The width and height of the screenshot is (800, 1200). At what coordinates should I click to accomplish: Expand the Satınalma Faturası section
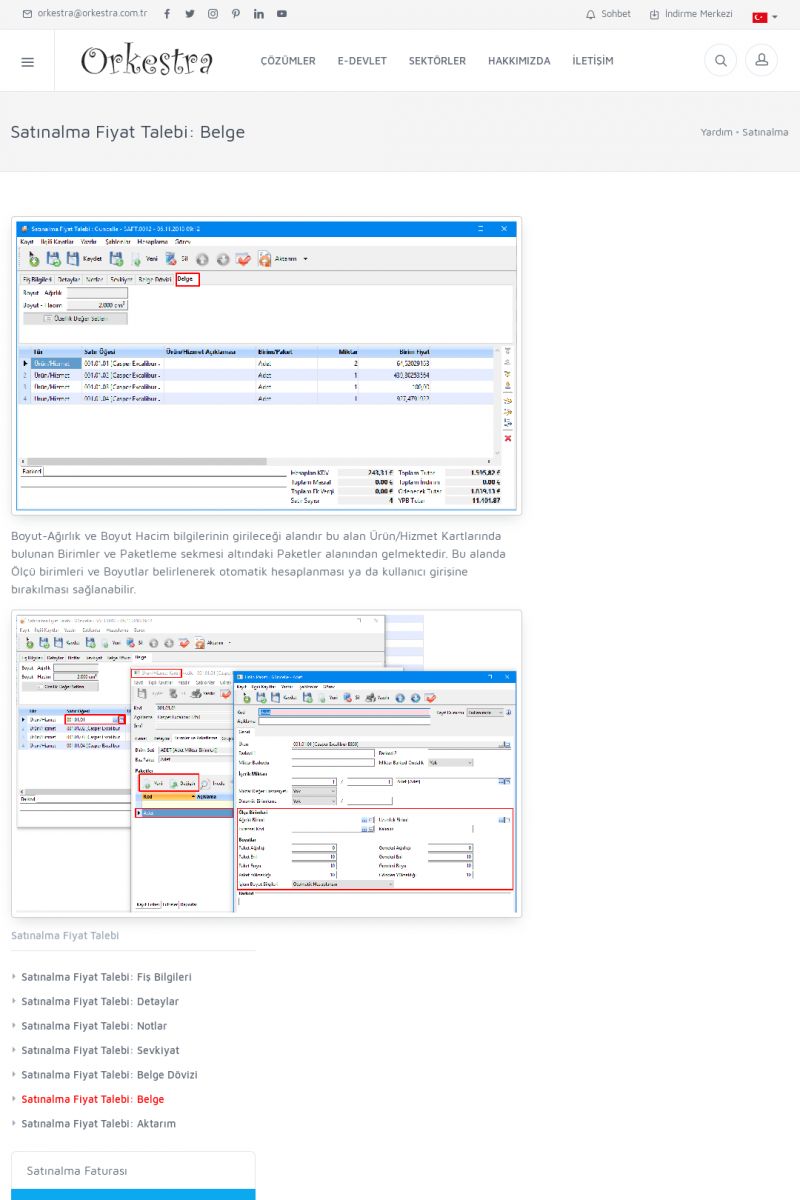pyautogui.click(x=133, y=1171)
